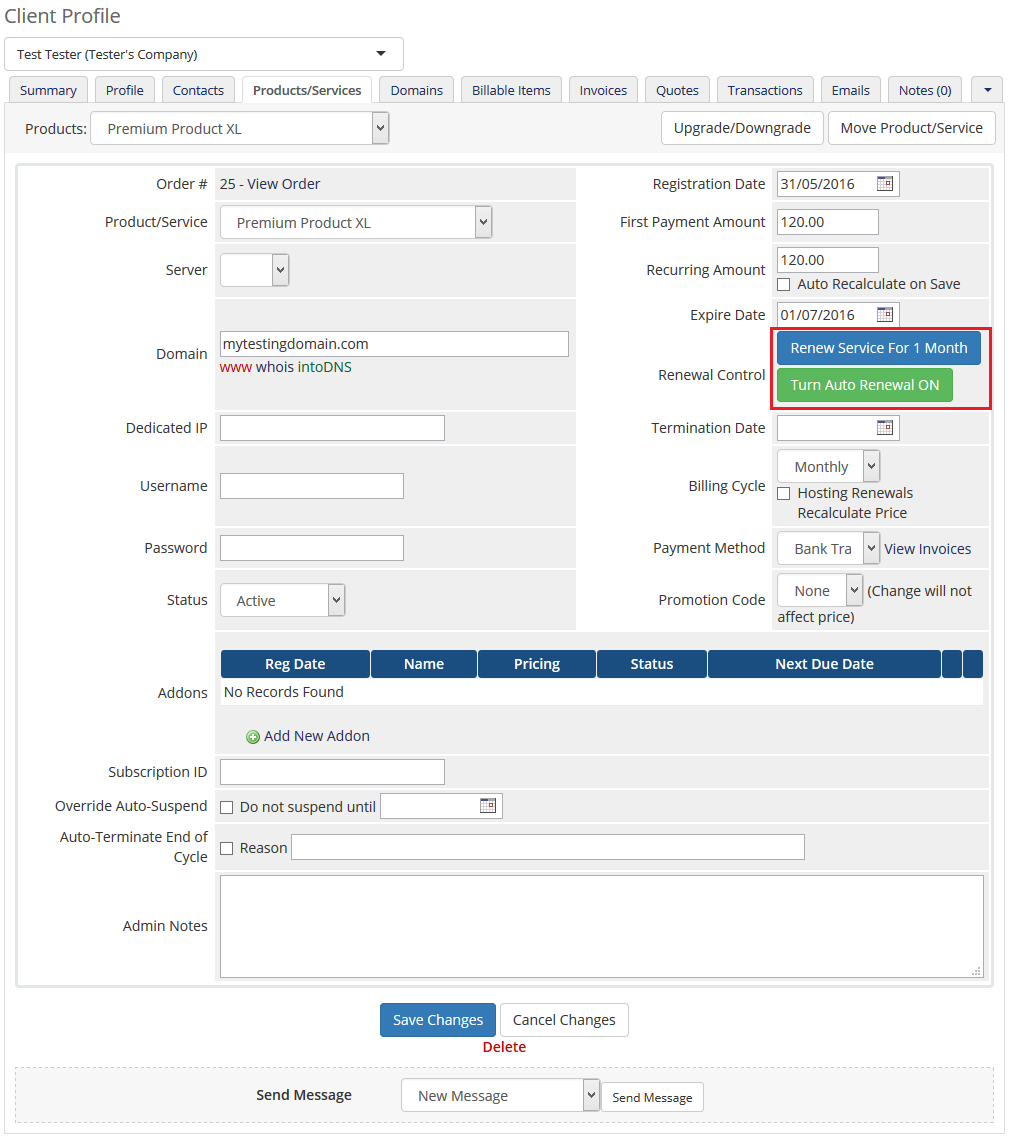Image resolution: width=1011 pixels, height=1140 pixels.
Task: Click the Next Due Date column header
Action: (x=824, y=664)
